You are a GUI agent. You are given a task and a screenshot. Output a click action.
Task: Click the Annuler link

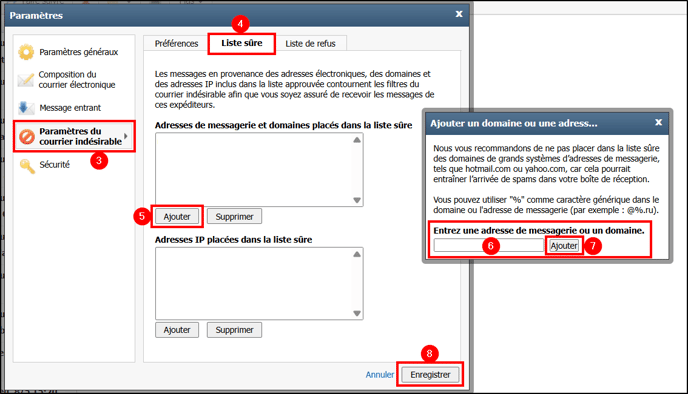click(380, 375)
